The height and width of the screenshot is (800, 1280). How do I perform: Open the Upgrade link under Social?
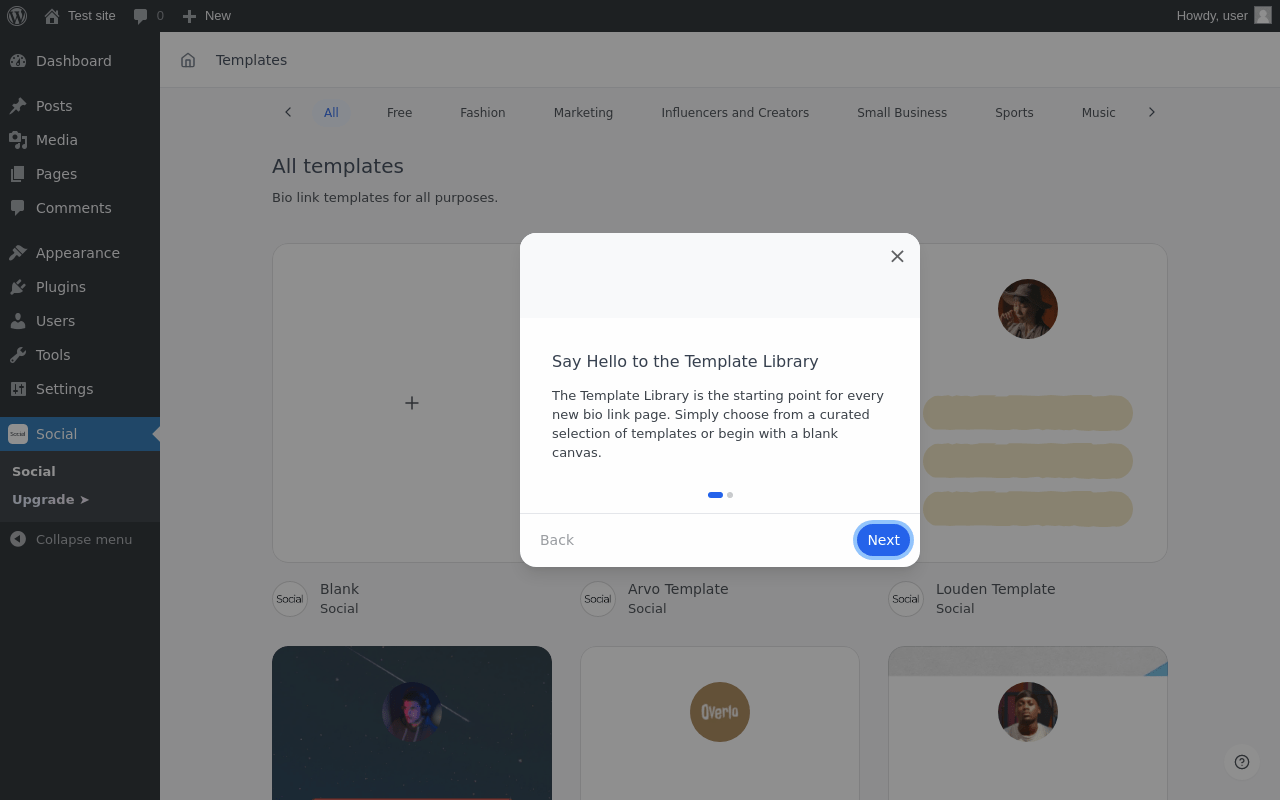(x=51, y=499)
